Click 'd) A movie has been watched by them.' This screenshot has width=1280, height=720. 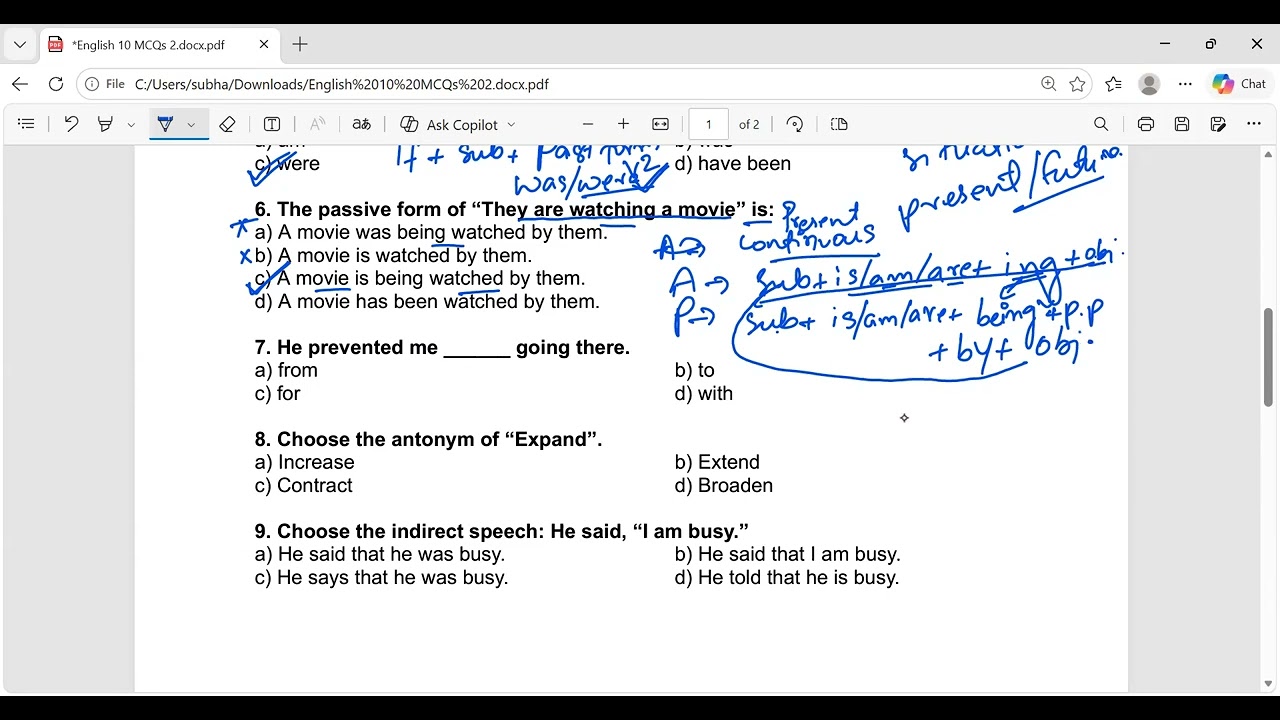[x=427, y=301]
